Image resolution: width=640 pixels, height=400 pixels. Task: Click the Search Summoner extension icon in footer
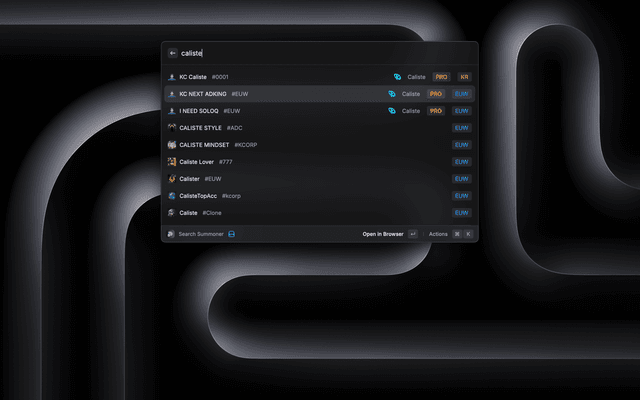[172, 234]
